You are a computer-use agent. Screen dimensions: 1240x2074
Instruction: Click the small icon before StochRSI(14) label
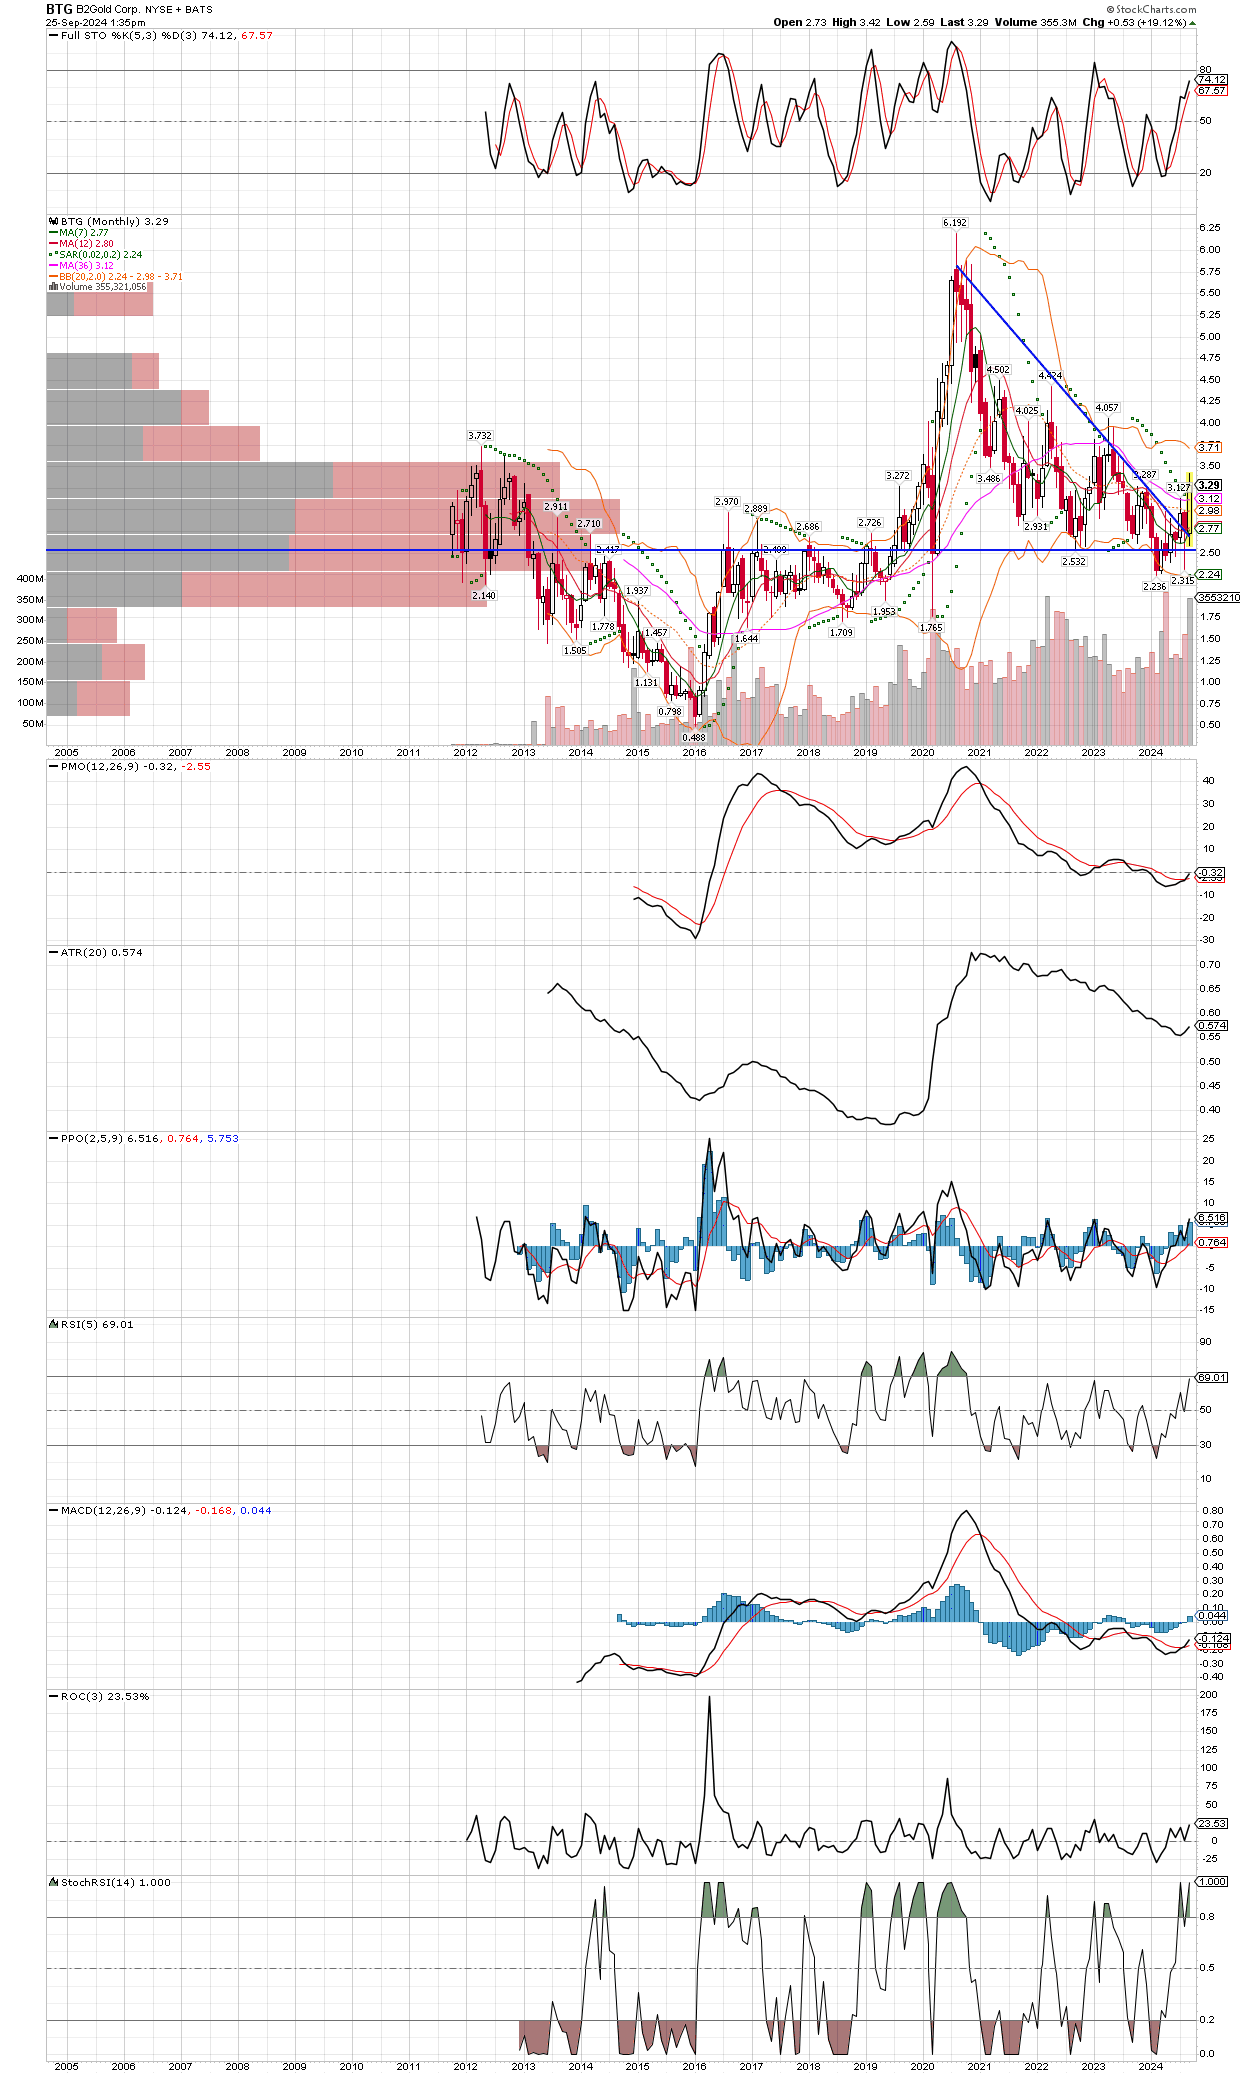click(54, 1882)
